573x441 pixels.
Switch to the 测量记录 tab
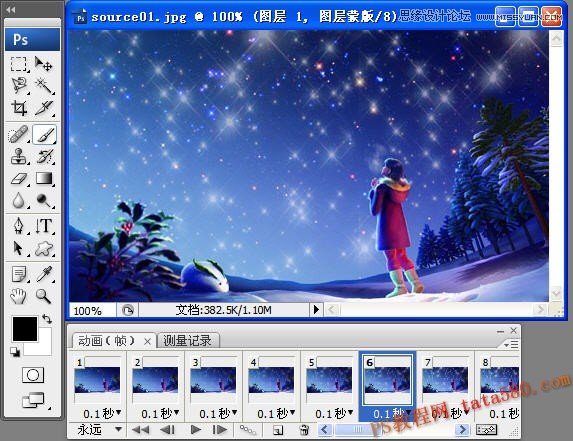187,341
